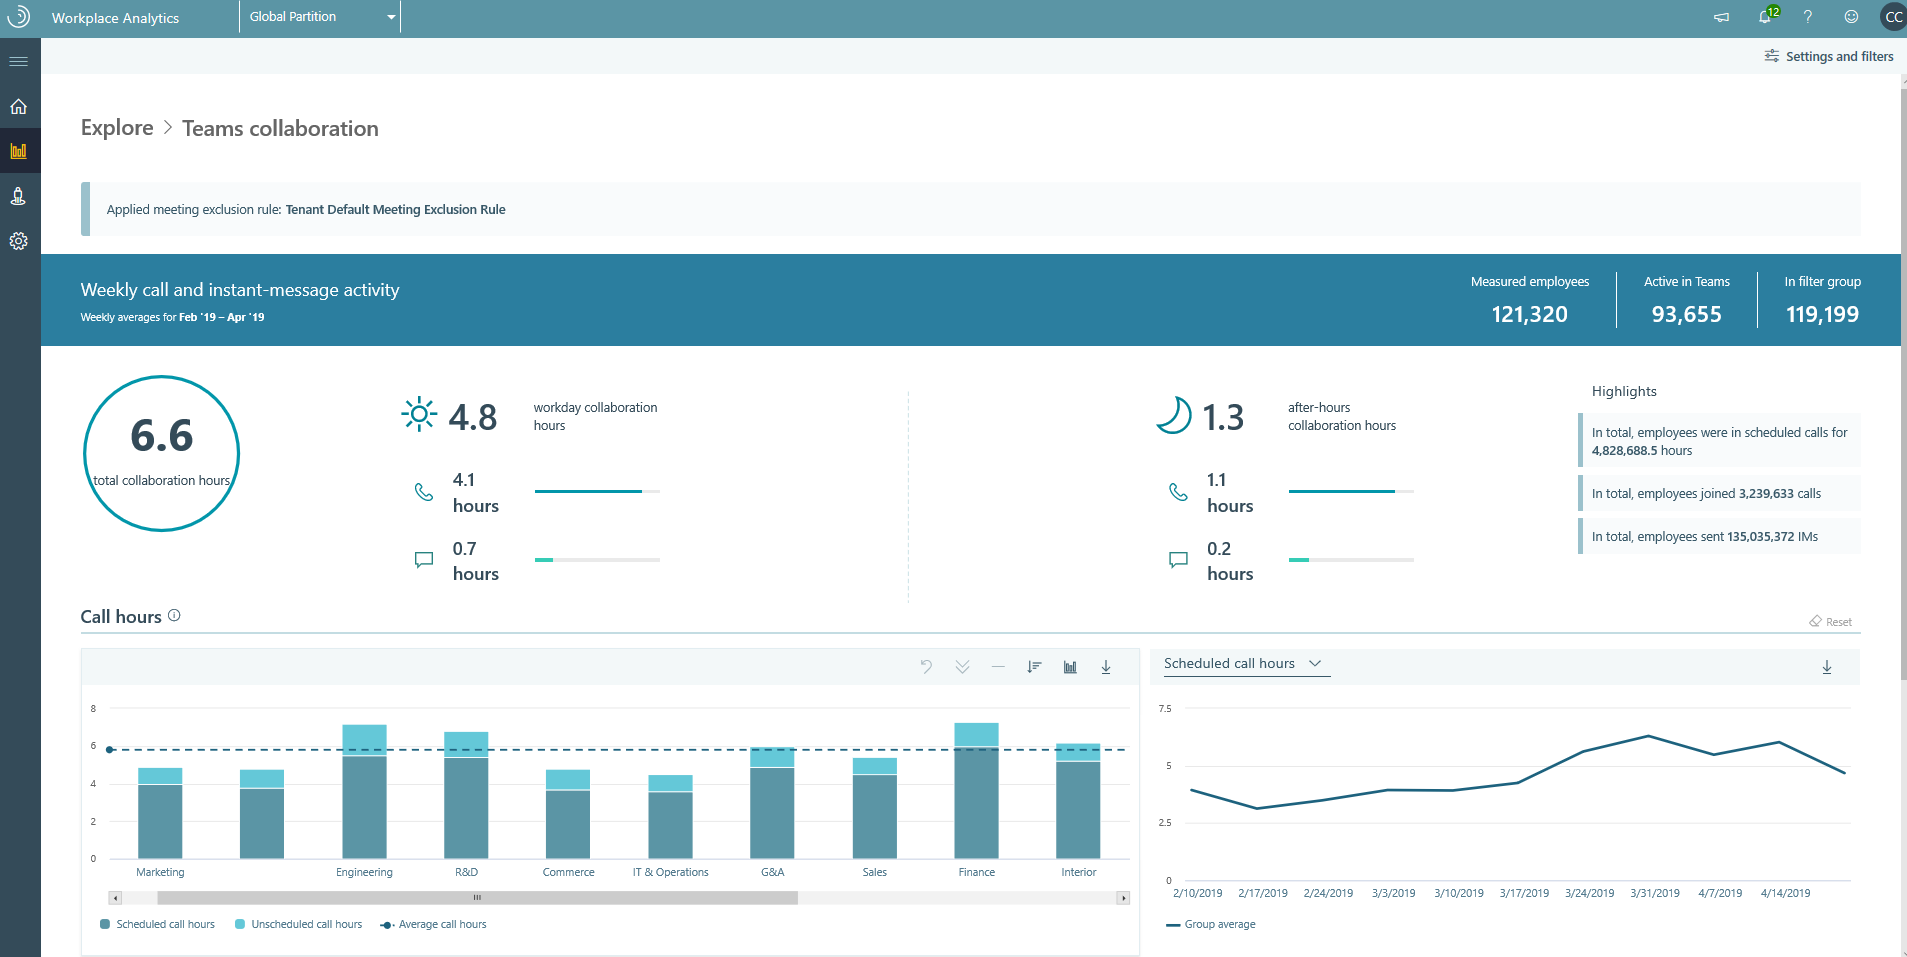The image size is (1907, 957).
Task: Click the dash icon in chart toolbar
Action: [x=998, y=667]
